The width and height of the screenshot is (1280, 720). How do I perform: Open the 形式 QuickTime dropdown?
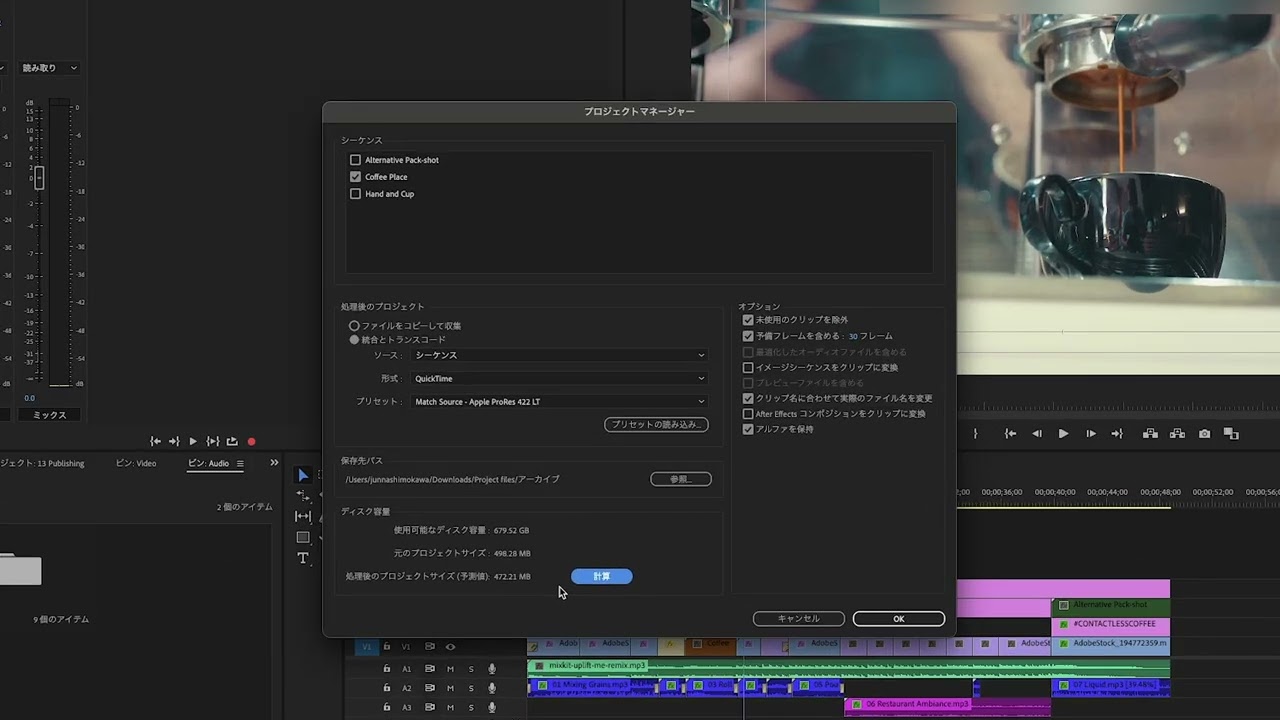coord(559,379)
